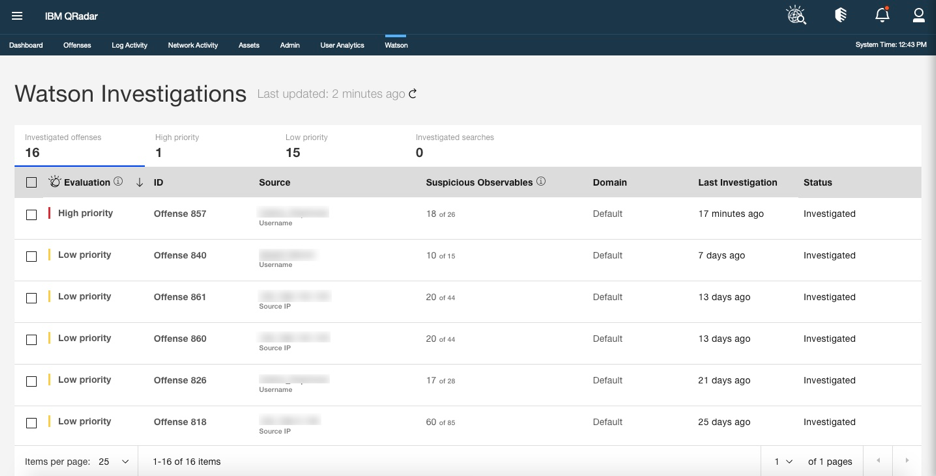
Task: Open the Assets tab
Action: [249, 45]
